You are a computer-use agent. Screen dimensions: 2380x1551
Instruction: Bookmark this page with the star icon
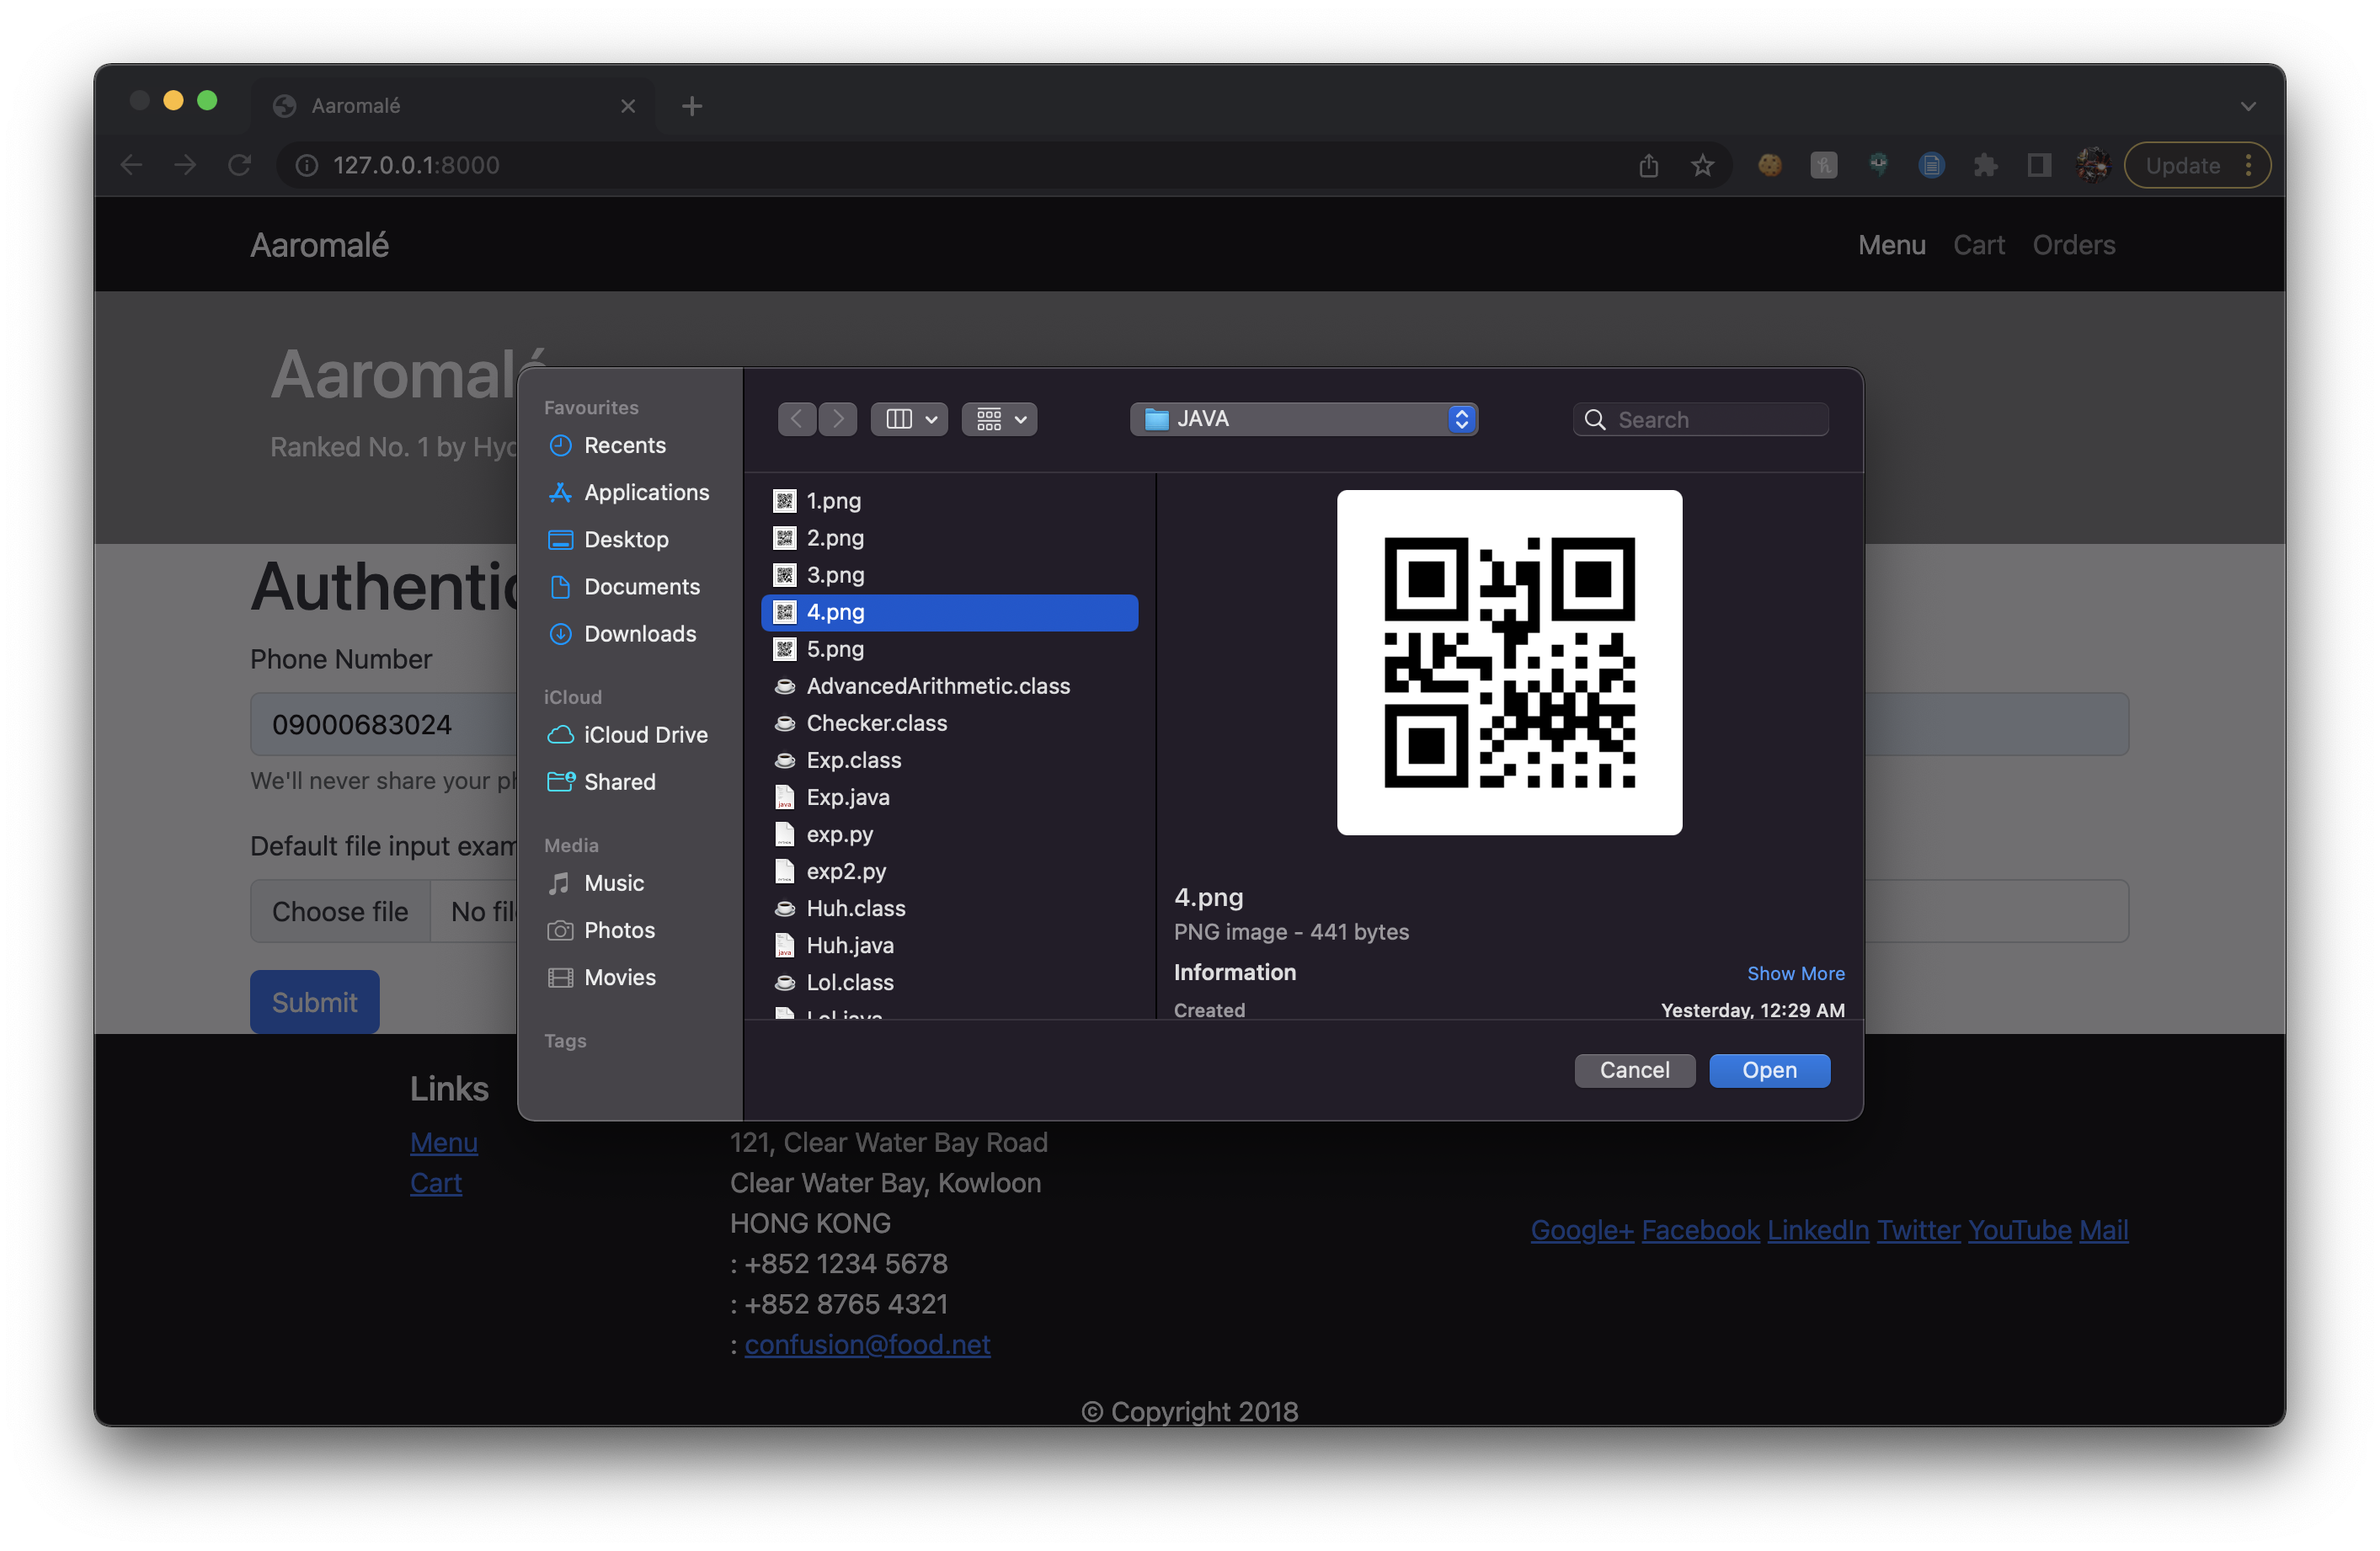(1703, 165)
